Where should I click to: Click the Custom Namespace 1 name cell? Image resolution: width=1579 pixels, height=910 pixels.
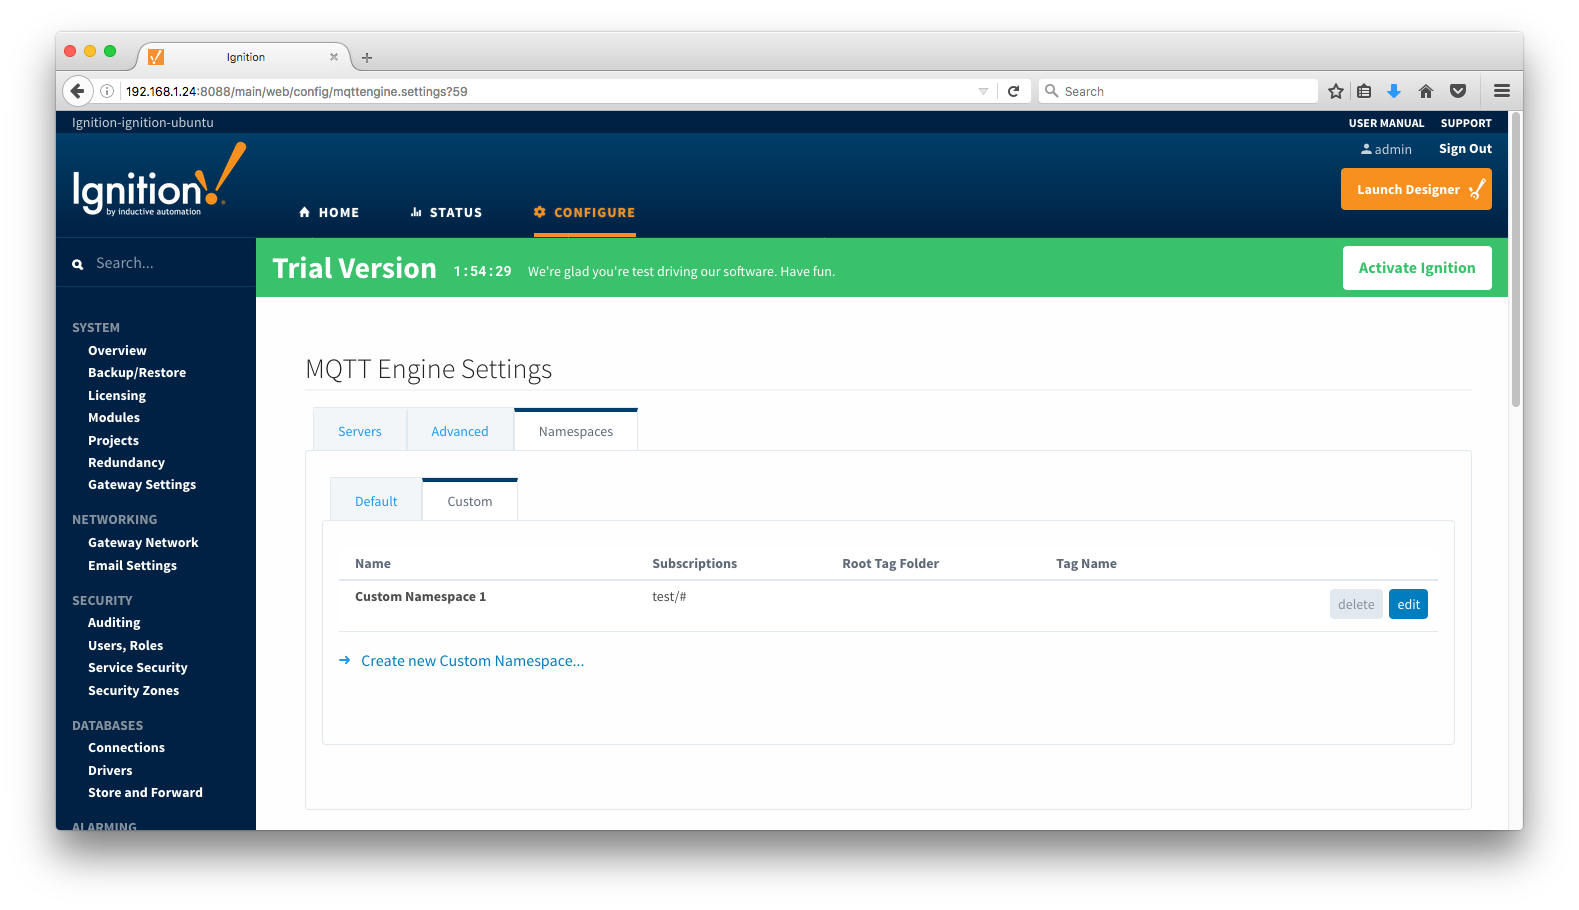pyautogui.click(x=420, y=597)
